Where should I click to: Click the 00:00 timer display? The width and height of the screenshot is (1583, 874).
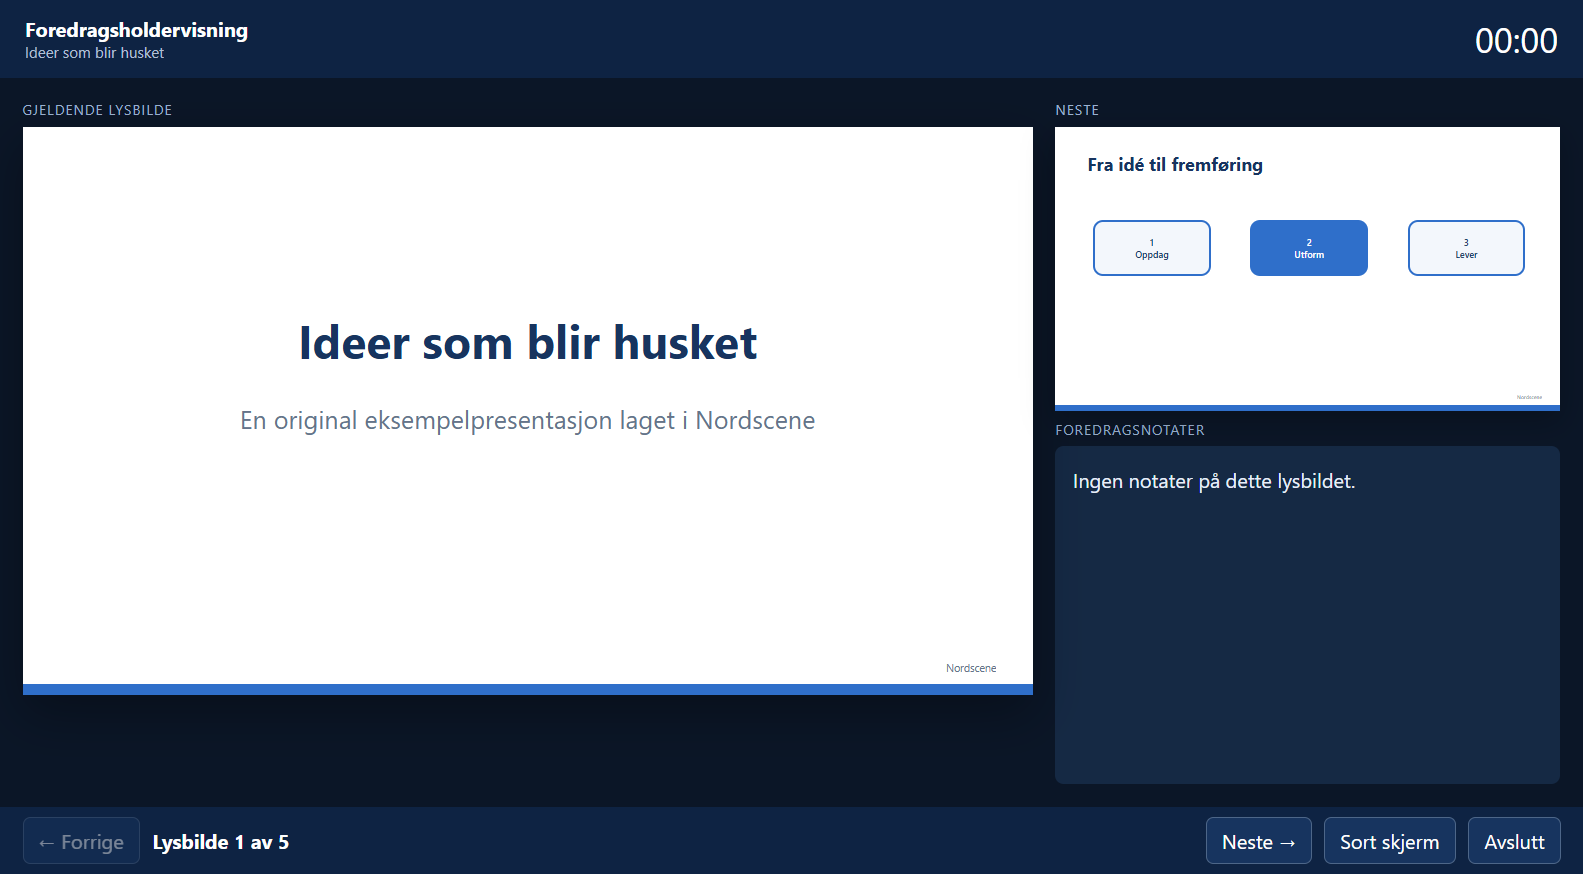pyautogui.click(x=1516, y=40)
